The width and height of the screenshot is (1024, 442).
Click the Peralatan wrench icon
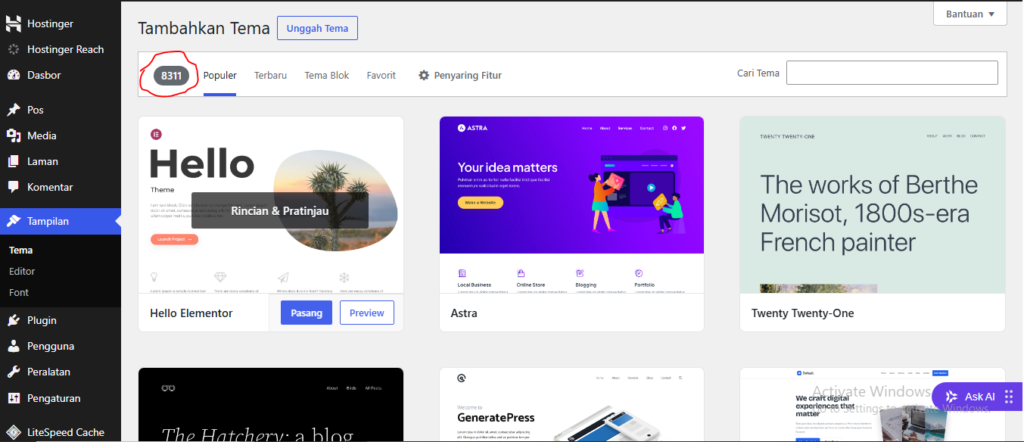pyautogui.click(x=14, y=372)
